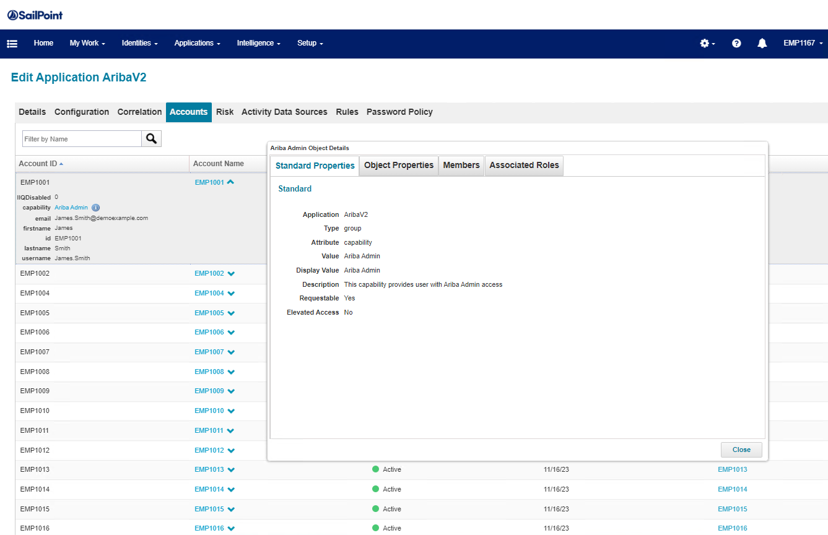Expand the EMP1015 account row
This screenshot has height=535, width=828.
231,509
